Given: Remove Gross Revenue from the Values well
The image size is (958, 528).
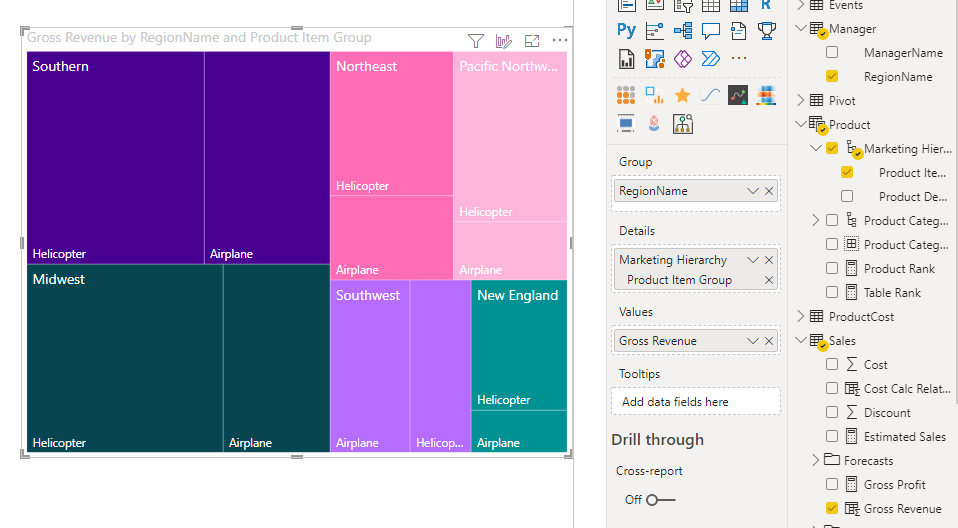Looking at the screenshot, I should tap(769, 341).
